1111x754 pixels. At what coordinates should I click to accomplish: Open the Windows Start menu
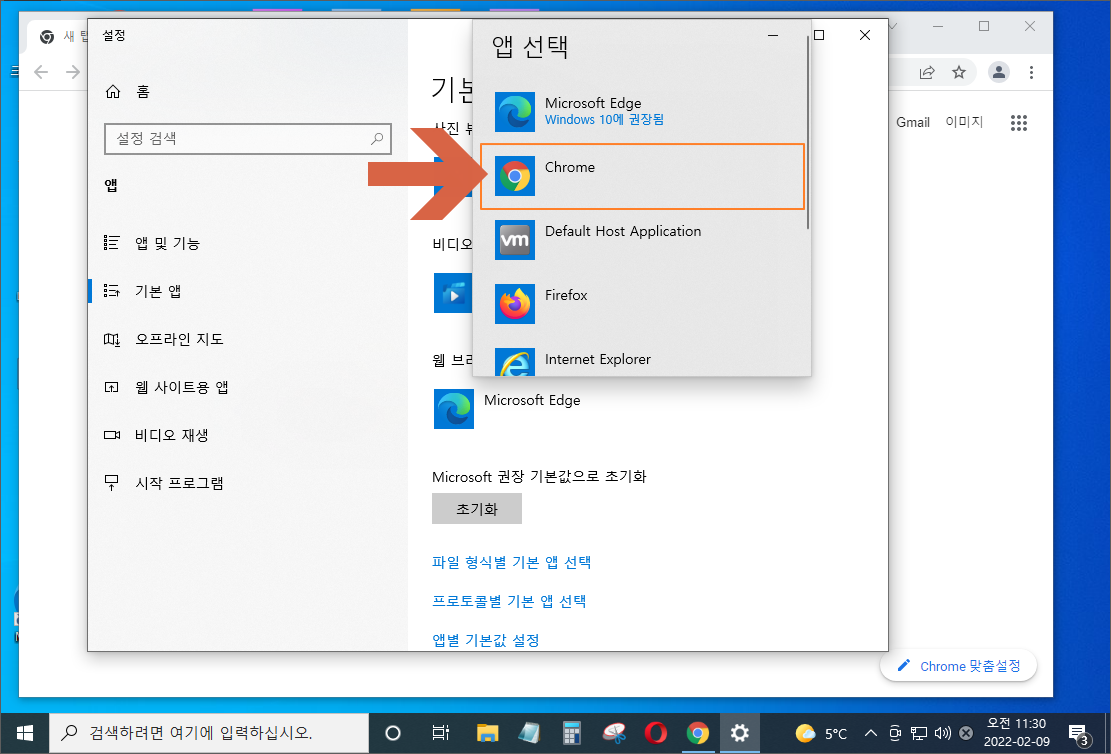24,733
